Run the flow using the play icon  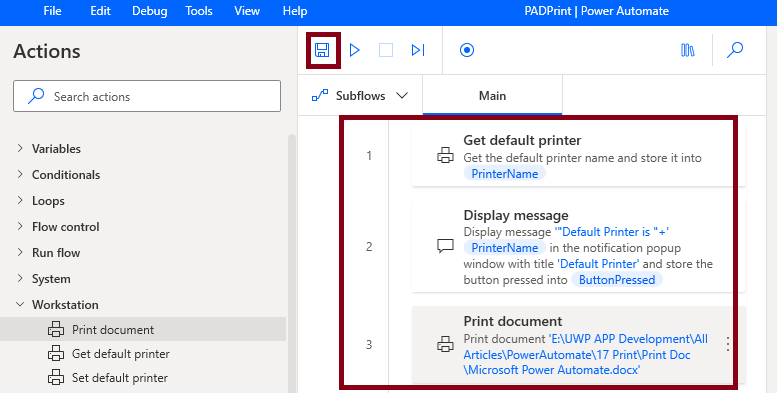point(354,50)
